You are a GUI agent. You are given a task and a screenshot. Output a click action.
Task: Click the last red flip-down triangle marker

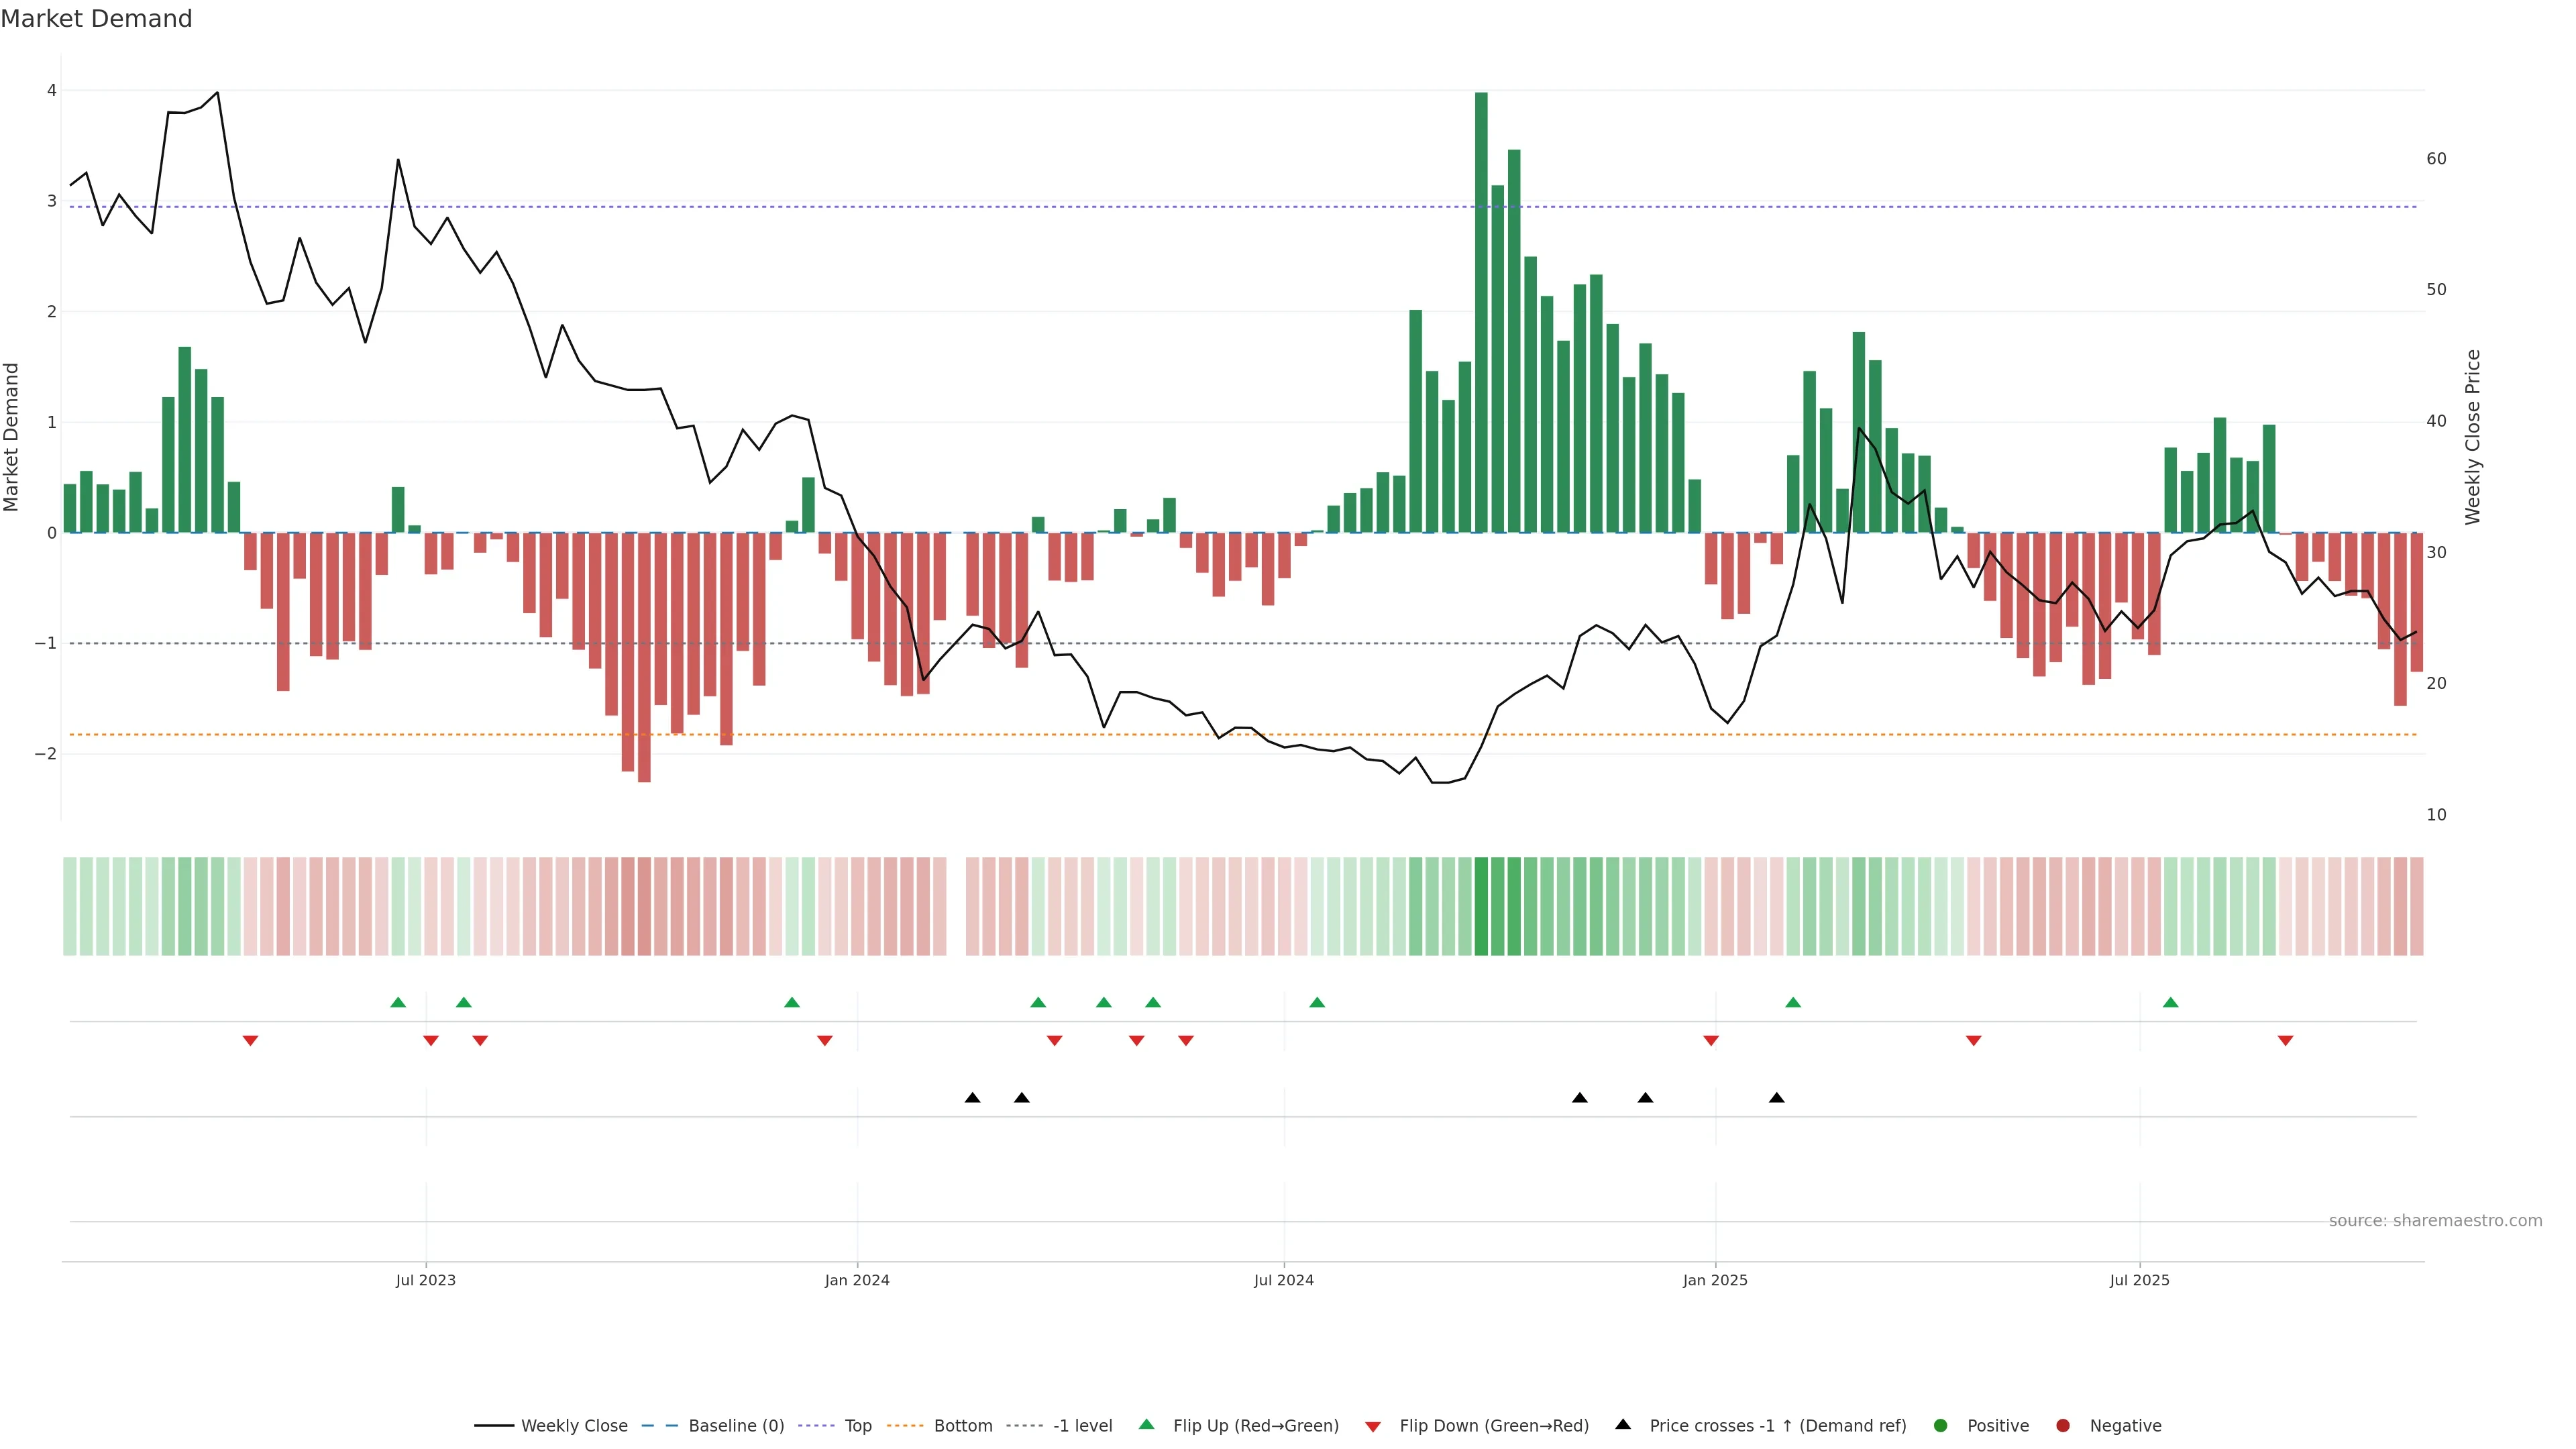click(2285, 1041)
